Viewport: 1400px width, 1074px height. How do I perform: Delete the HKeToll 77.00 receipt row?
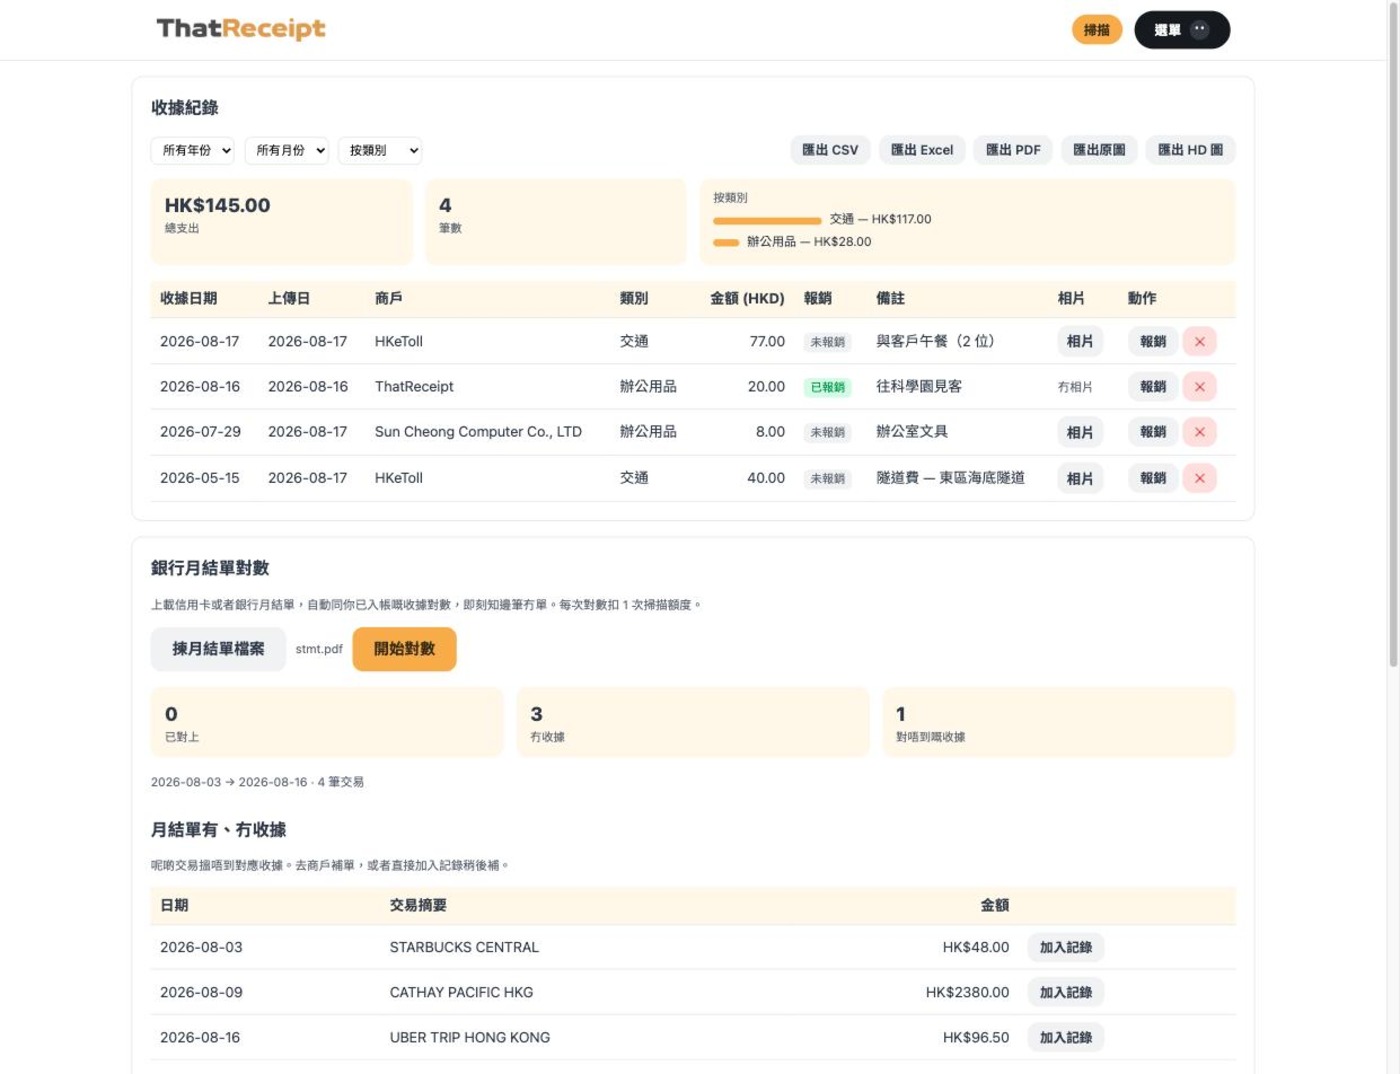pos(1199,341)
